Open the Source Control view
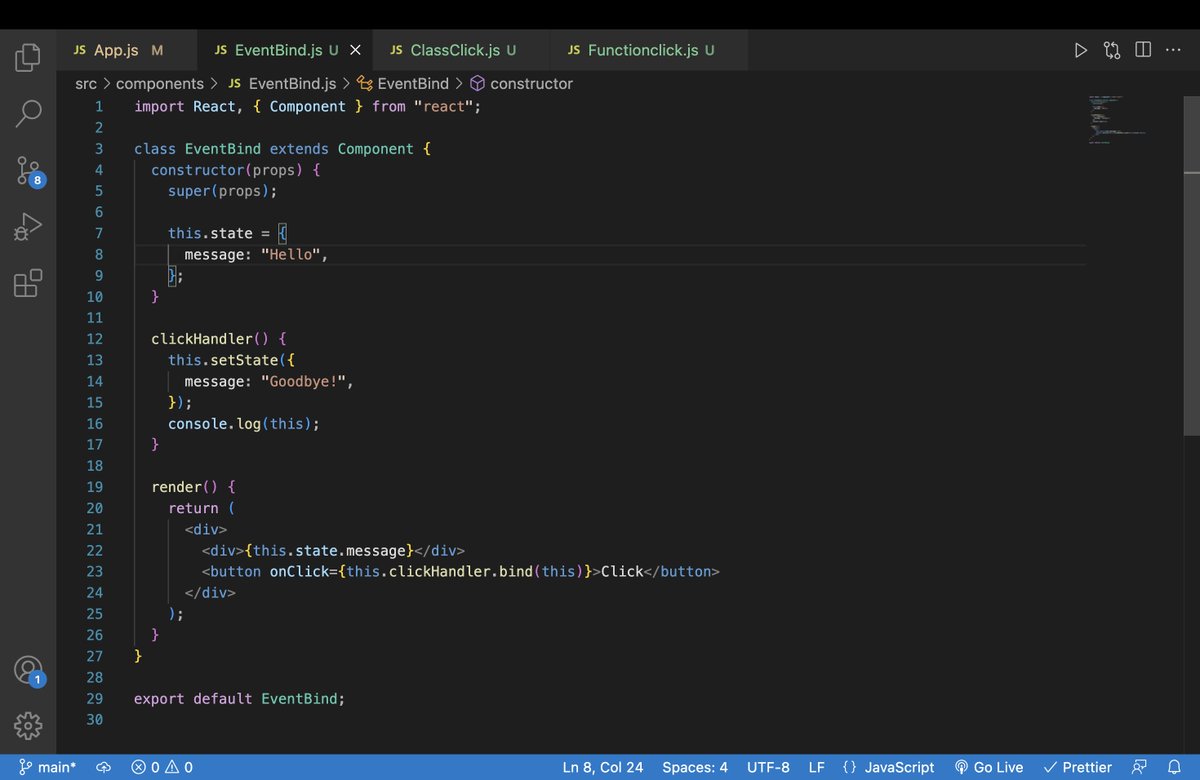This screenshot has width=1200, height=780. coord(27,170)
